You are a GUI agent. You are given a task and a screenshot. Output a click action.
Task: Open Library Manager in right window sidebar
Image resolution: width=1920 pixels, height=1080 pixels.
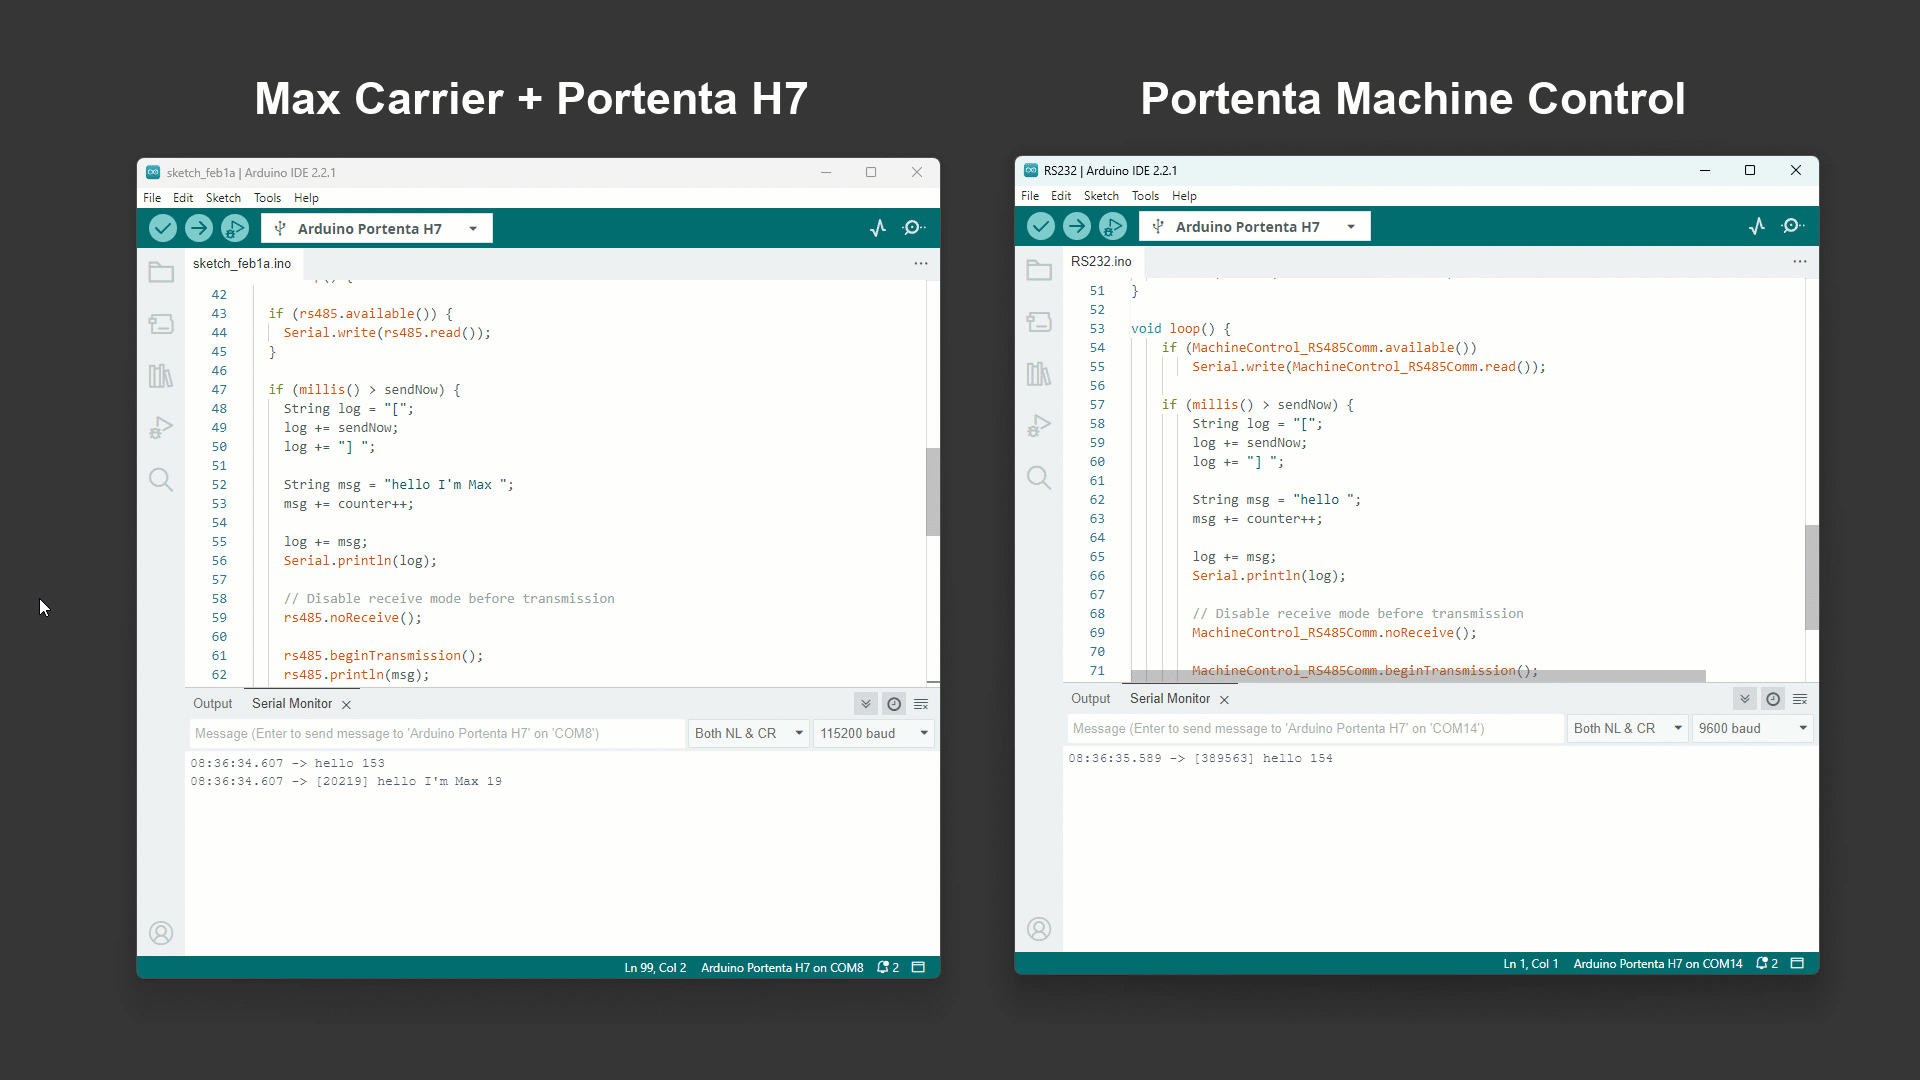pos(1039,374)
